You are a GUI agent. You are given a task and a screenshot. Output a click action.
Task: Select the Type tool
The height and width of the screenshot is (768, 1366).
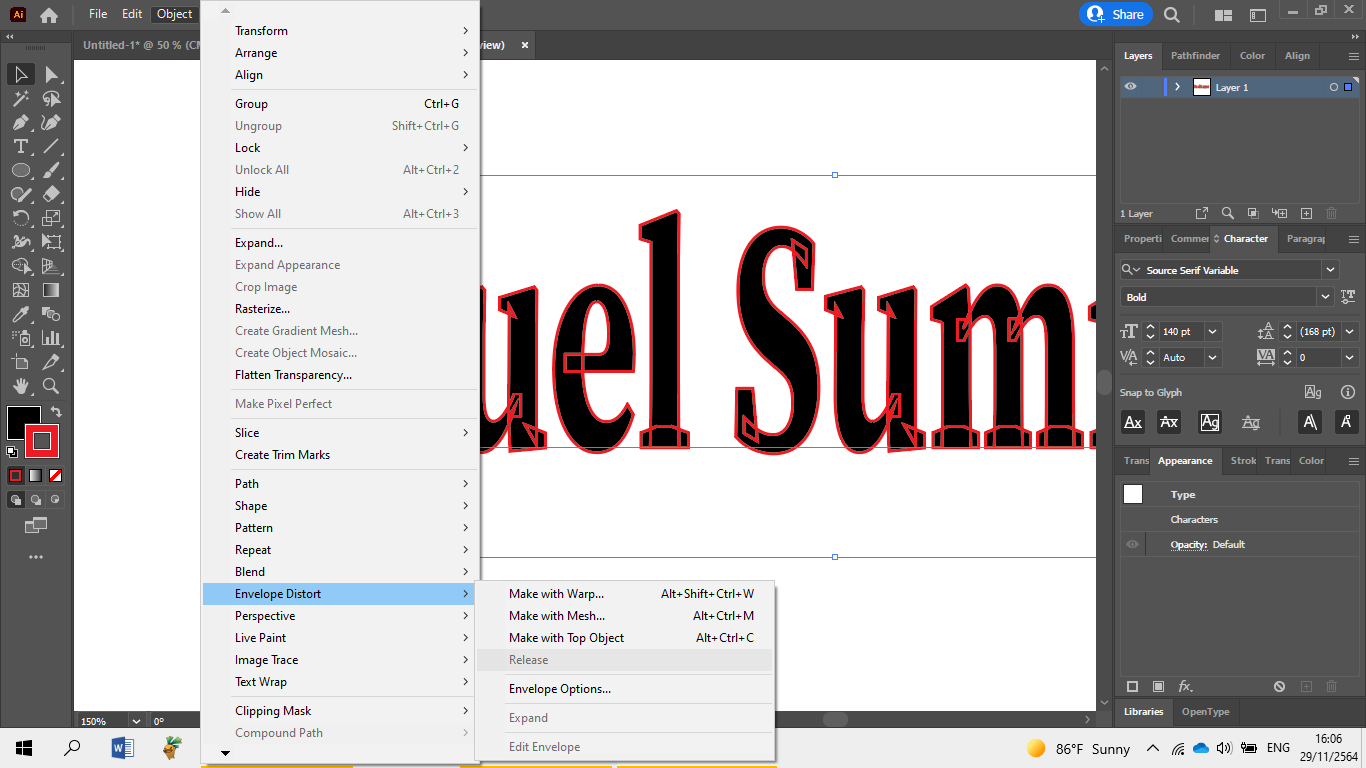[x=20, y=147]
